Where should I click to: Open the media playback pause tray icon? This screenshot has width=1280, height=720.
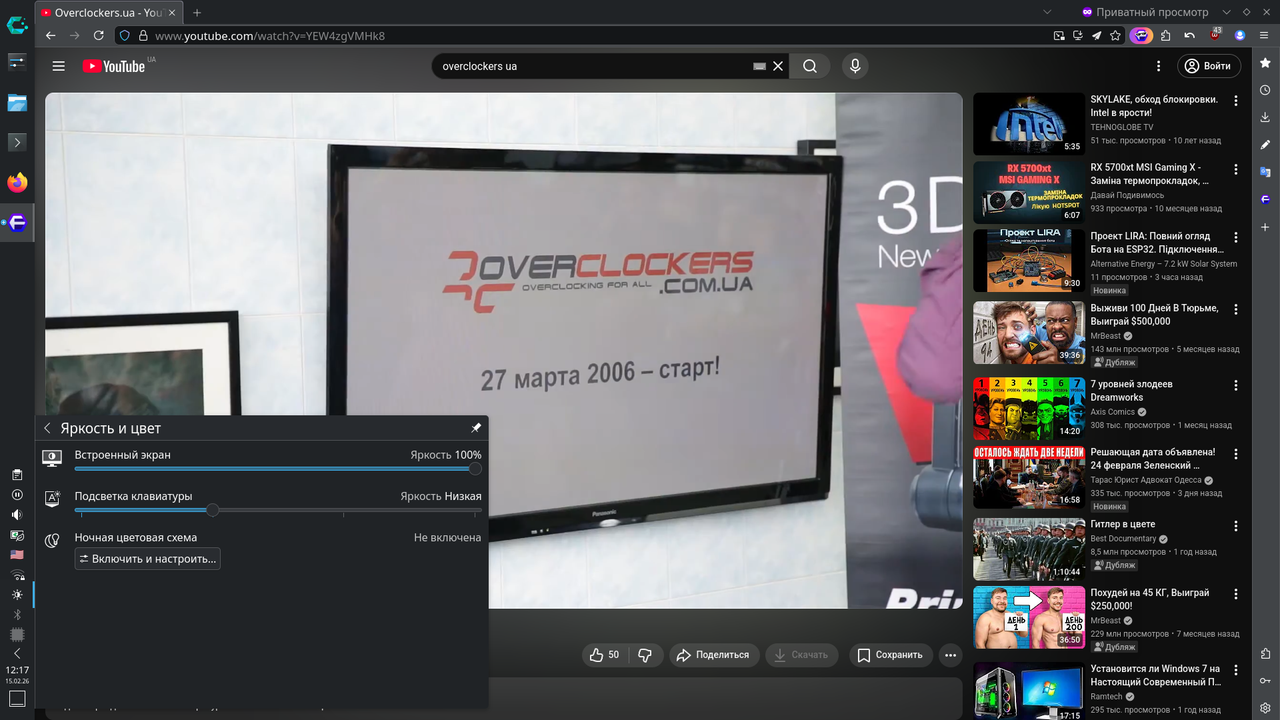point(17,495)
